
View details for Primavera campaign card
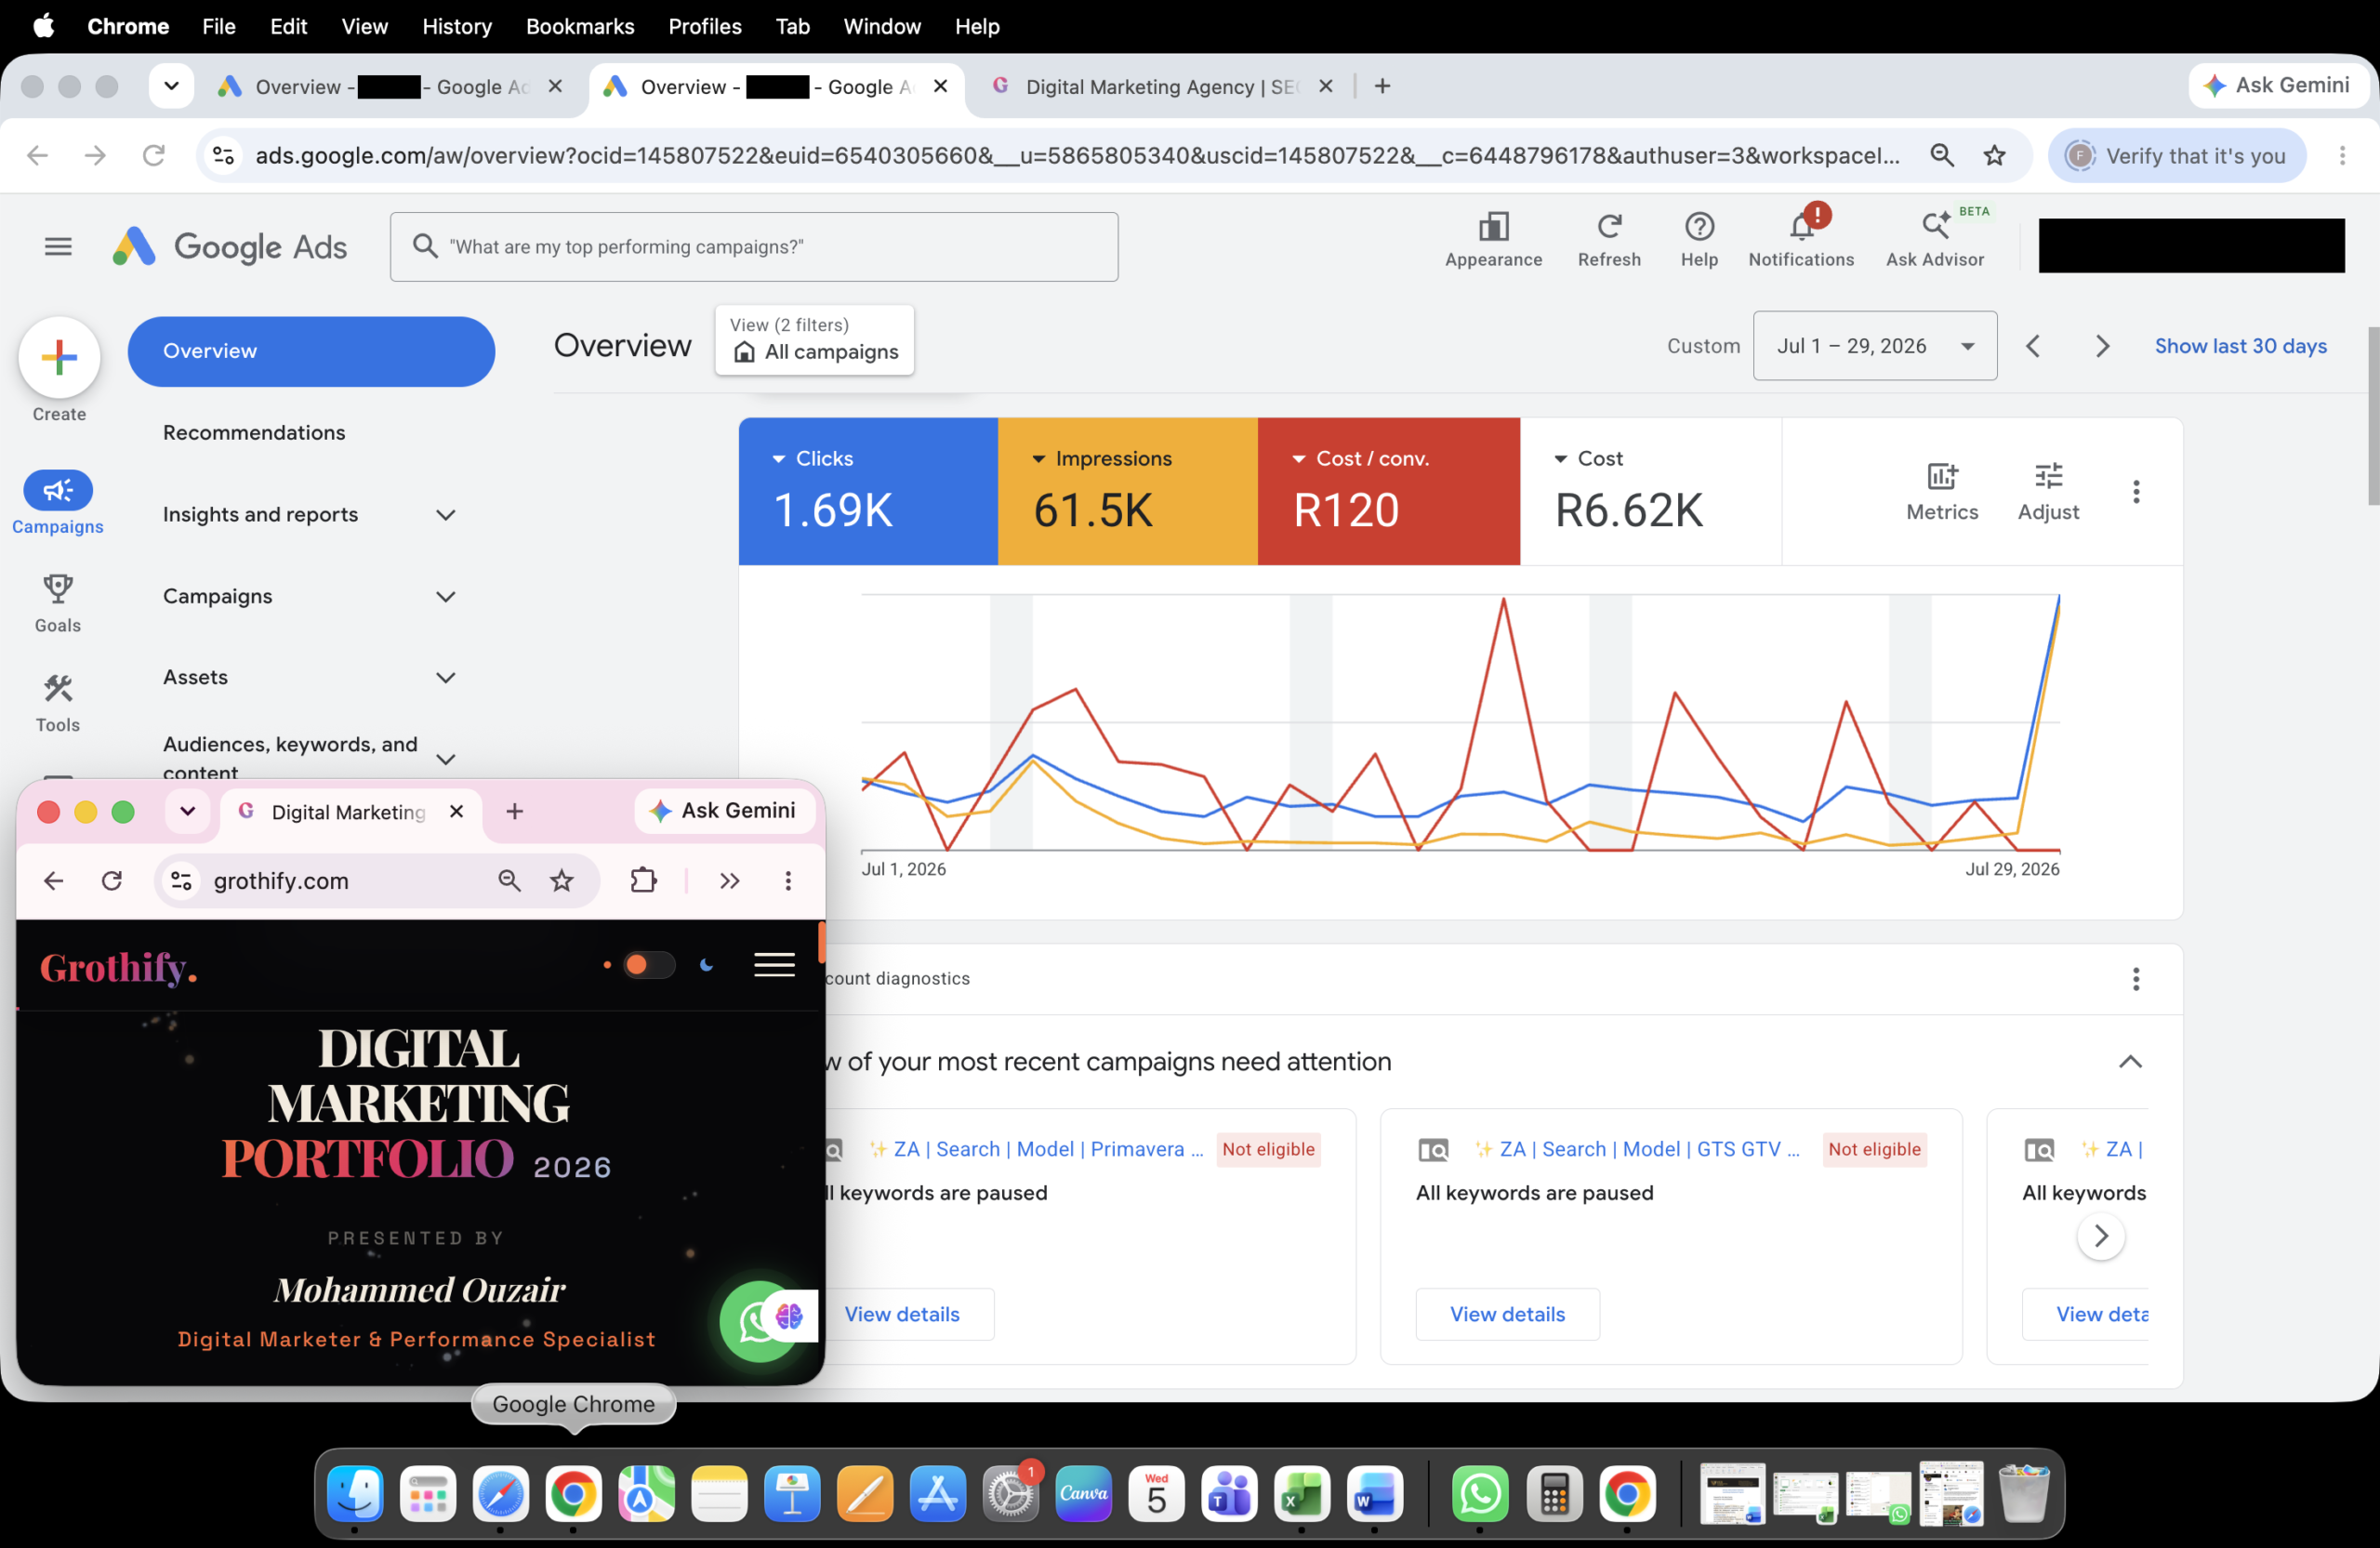pos(903,1314)
